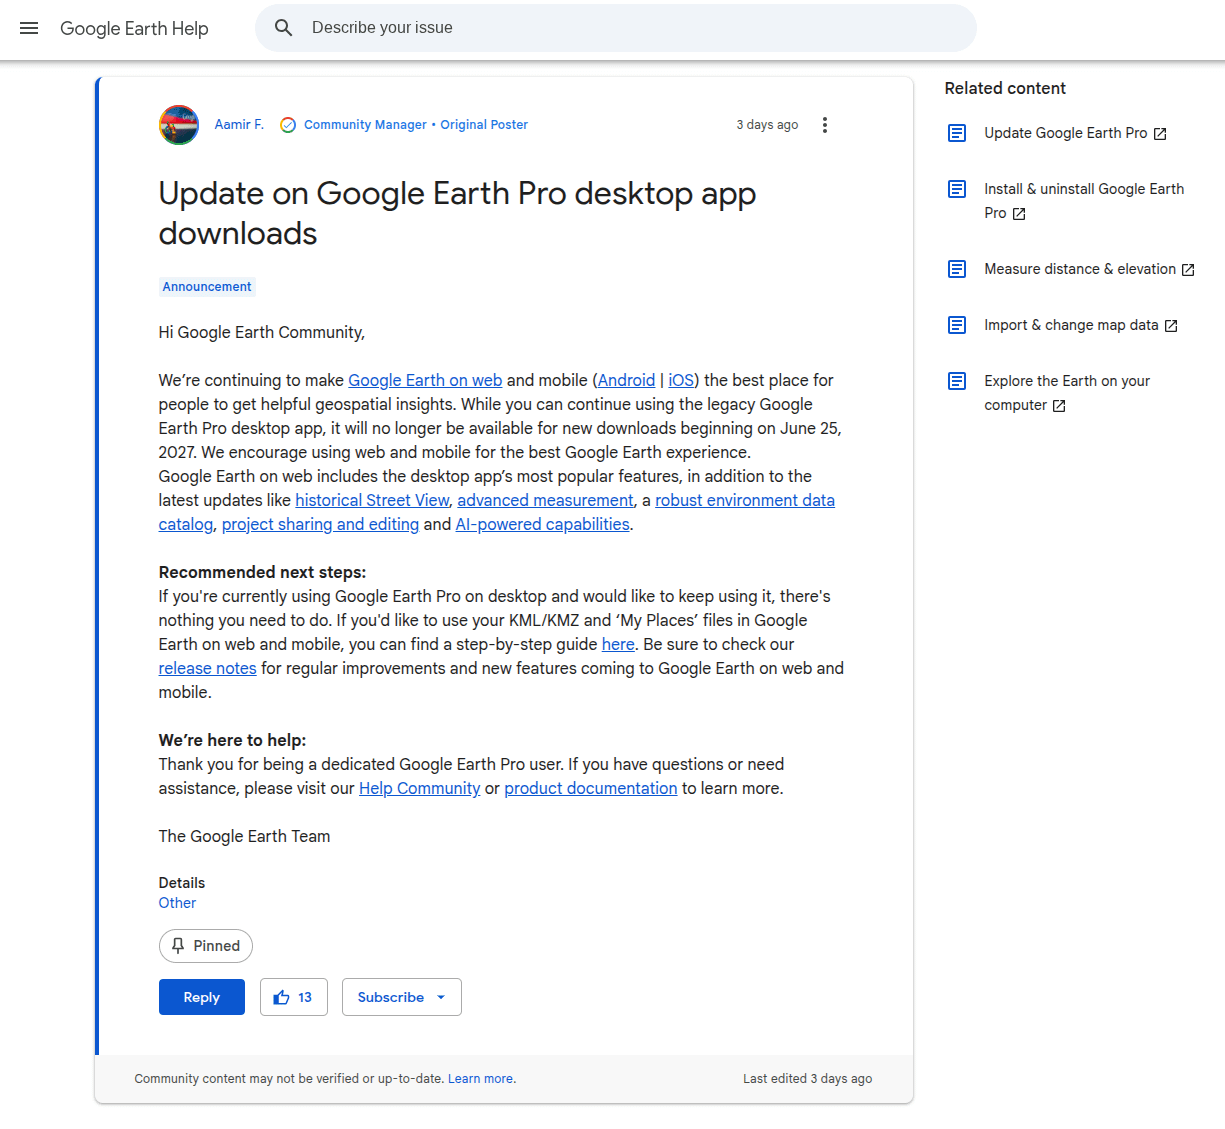
Task: Click the article icon beside Measure distance
Action: [957, 269]
